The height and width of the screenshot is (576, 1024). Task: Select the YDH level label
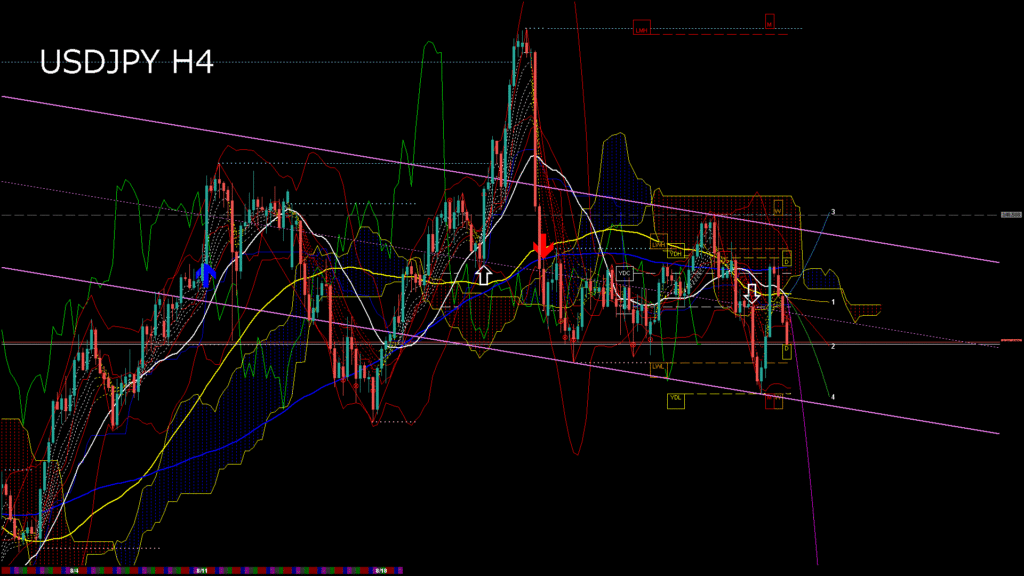click(x=675, y=254)
